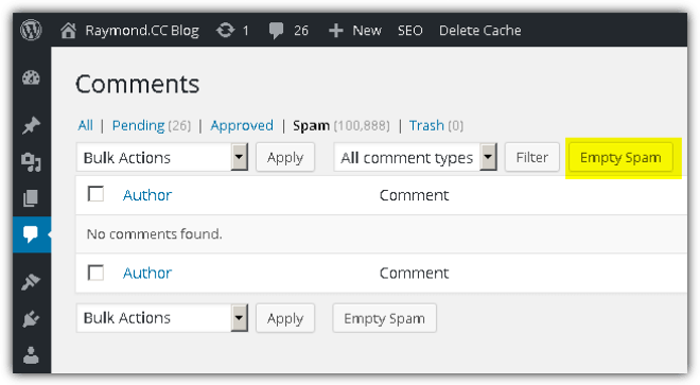This screenshot has height=385, width=700.
Task: Click the highlighted Empty Spam button
Action: pyautogui.click(x=621, y=157)
